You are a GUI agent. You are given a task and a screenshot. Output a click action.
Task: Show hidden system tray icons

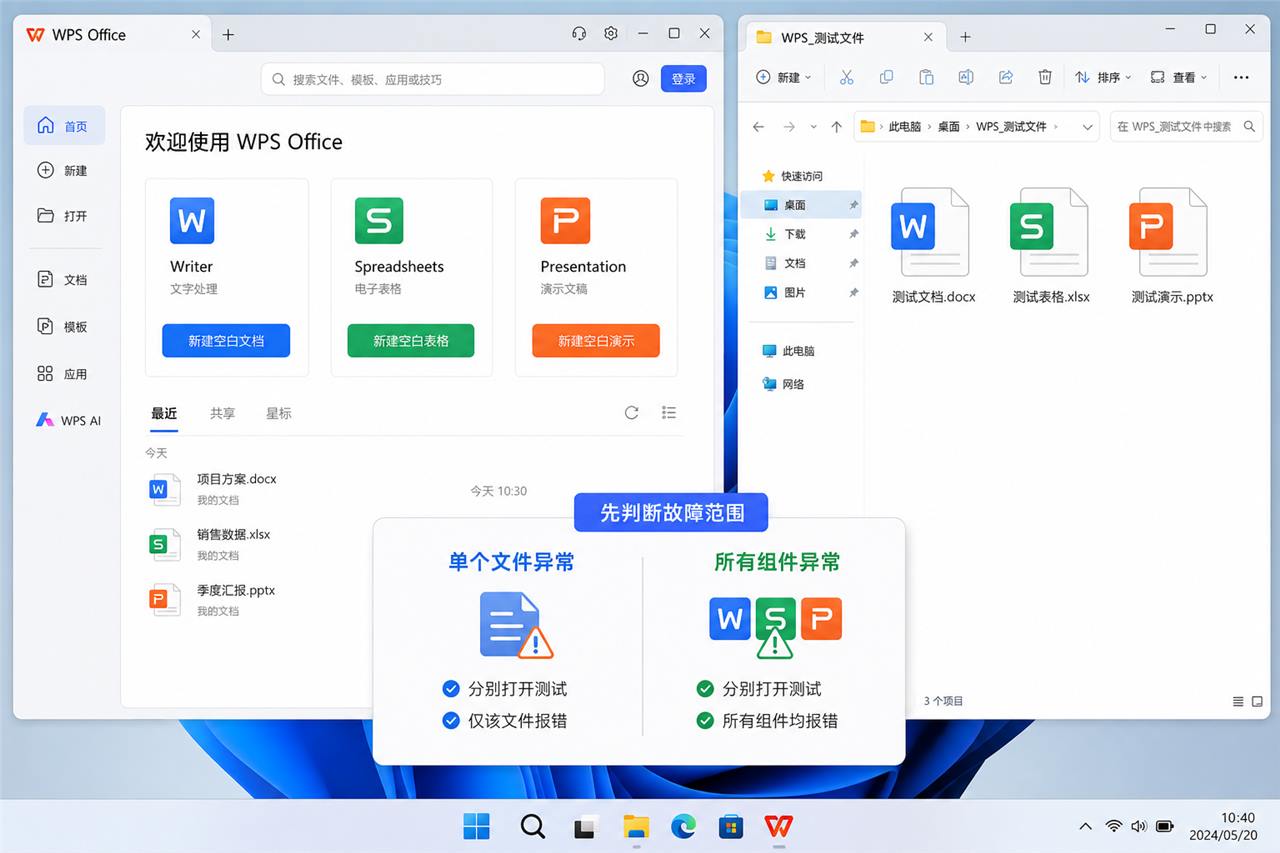[1085, 826]
